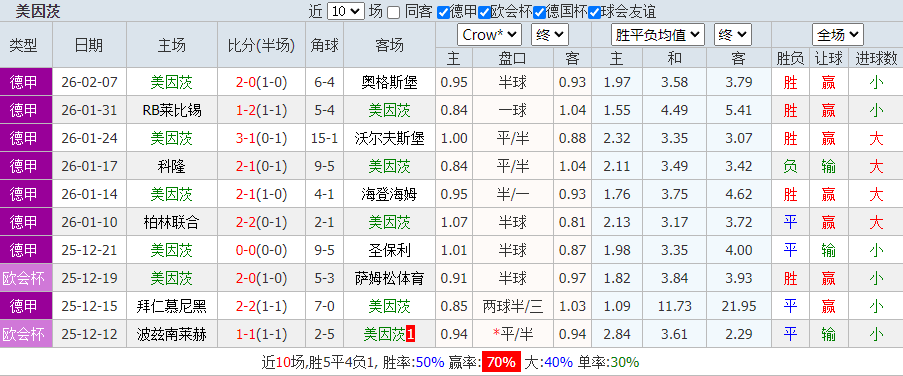Screen dimensions: 903x376
Task: Click the 胜率 50% summary value
Action: point(430,362)
